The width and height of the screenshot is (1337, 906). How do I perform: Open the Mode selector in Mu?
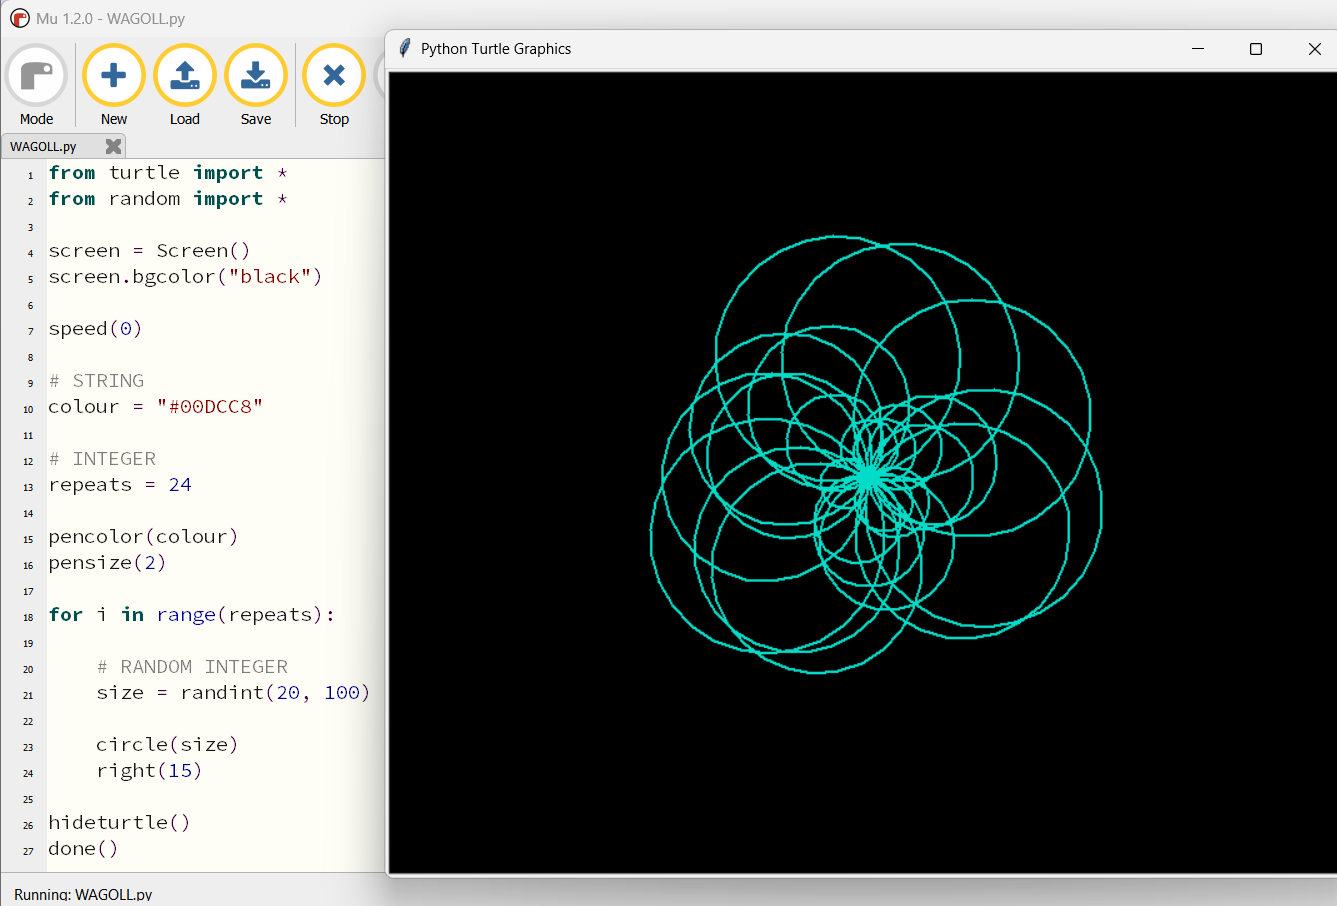[x=37, y=86]
